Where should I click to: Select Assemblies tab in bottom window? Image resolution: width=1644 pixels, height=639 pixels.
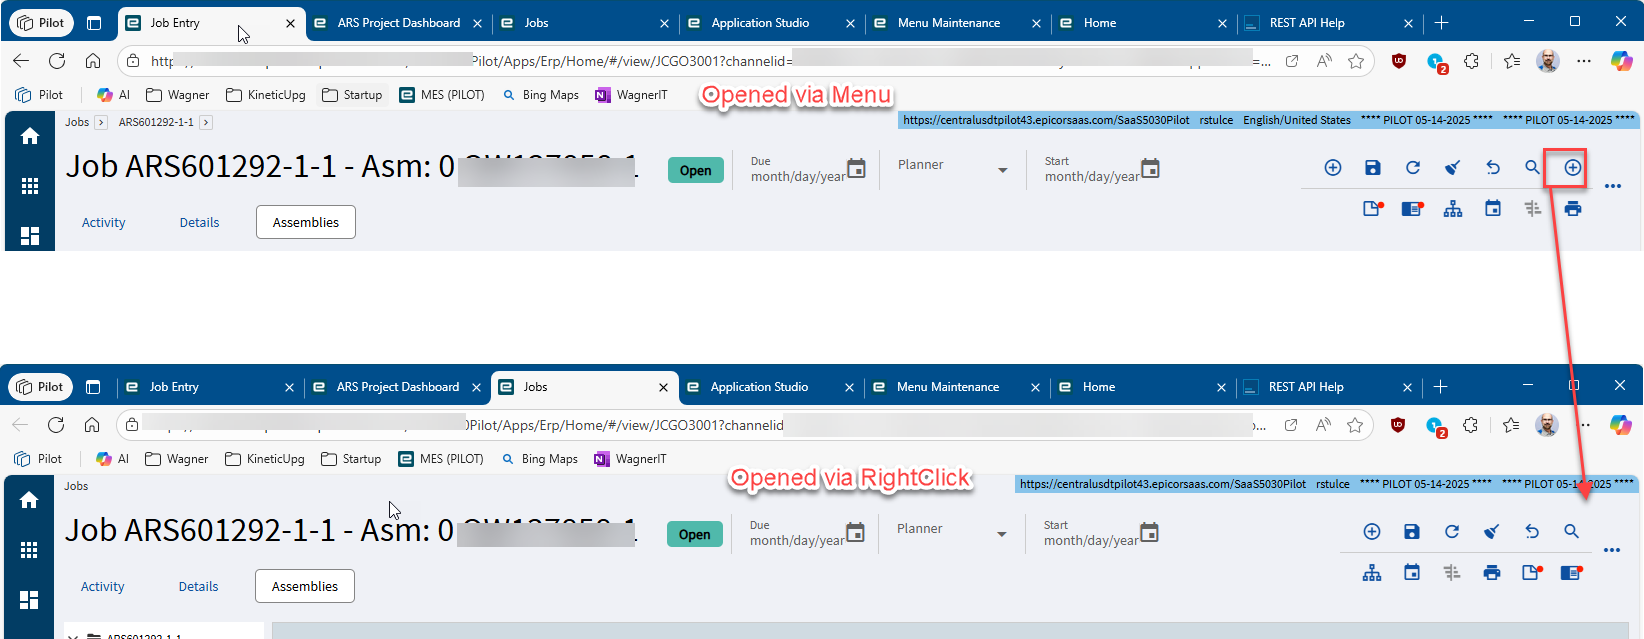(305, 586)
